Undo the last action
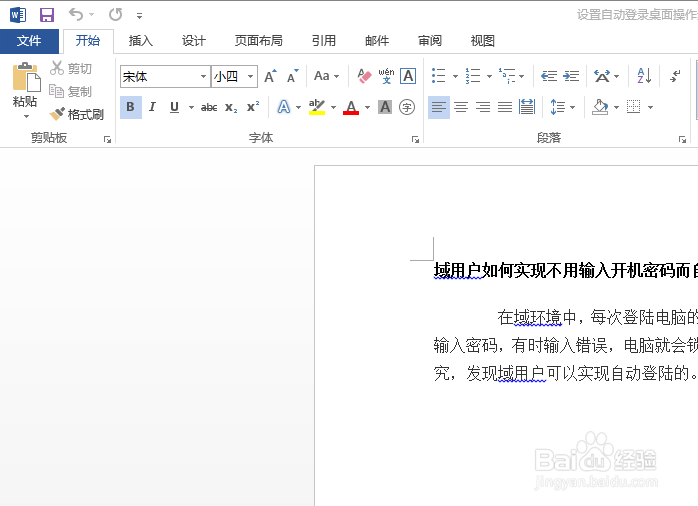The image size is (698, 506). click(x=76, y=15)
